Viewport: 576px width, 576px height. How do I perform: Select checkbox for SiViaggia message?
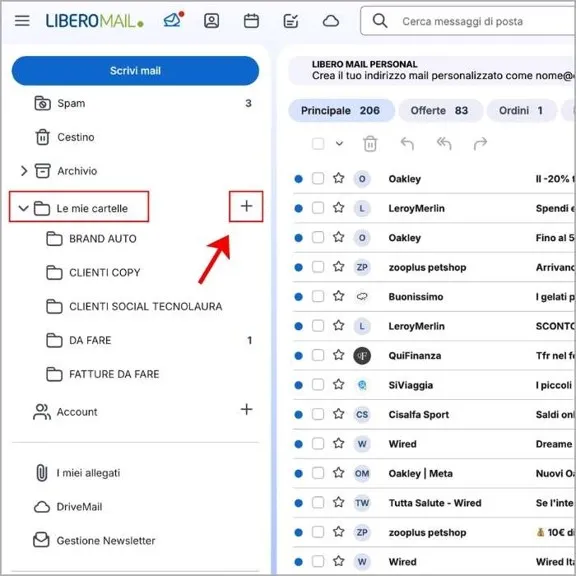click(318, 385)
